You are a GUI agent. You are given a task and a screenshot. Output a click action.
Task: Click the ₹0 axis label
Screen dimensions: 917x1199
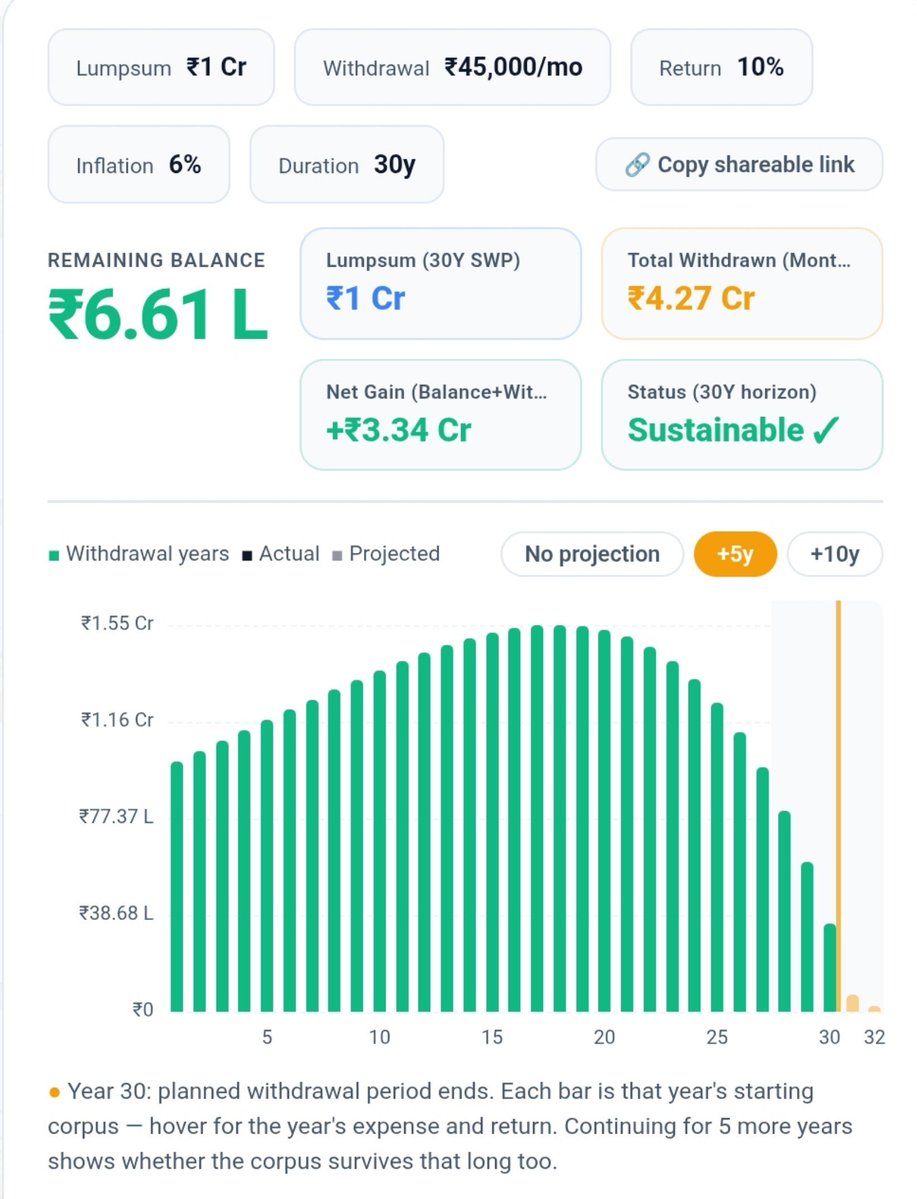pos(143,1010)
